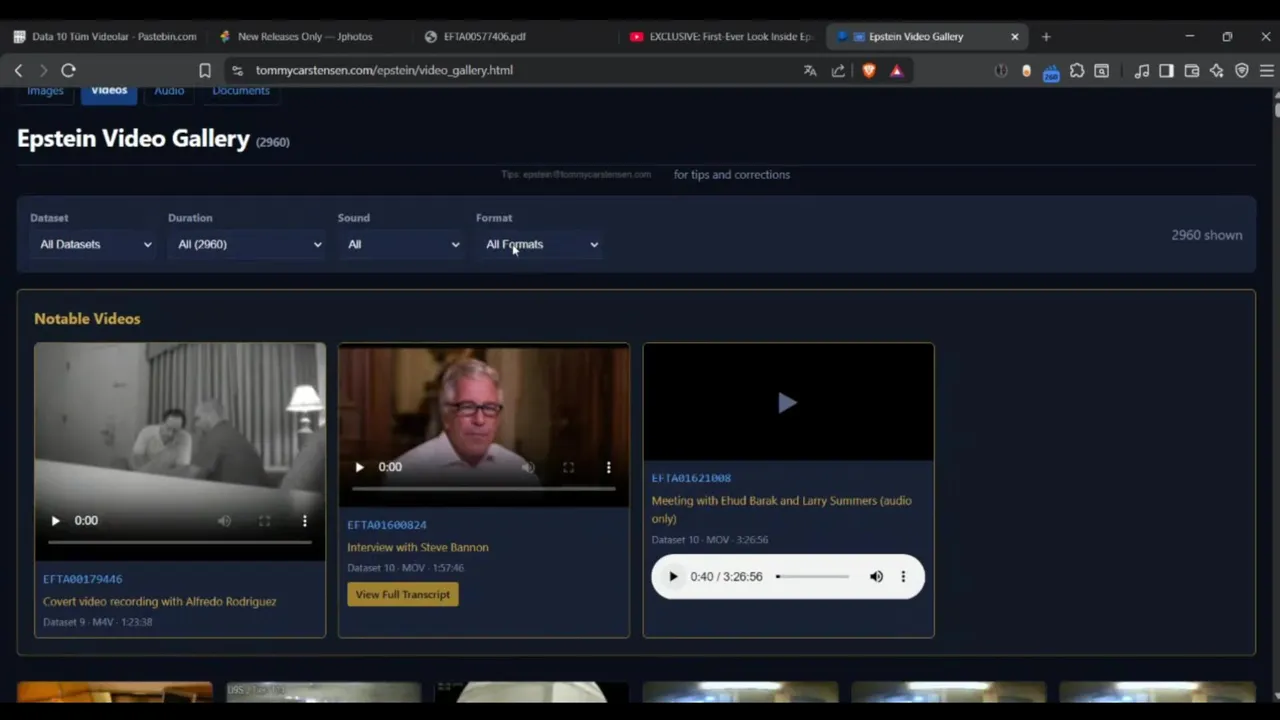Open the Brave Wallet icon
Image resolution: width=1280 pixels, height=720 pixels.
tap(1191, 71)
